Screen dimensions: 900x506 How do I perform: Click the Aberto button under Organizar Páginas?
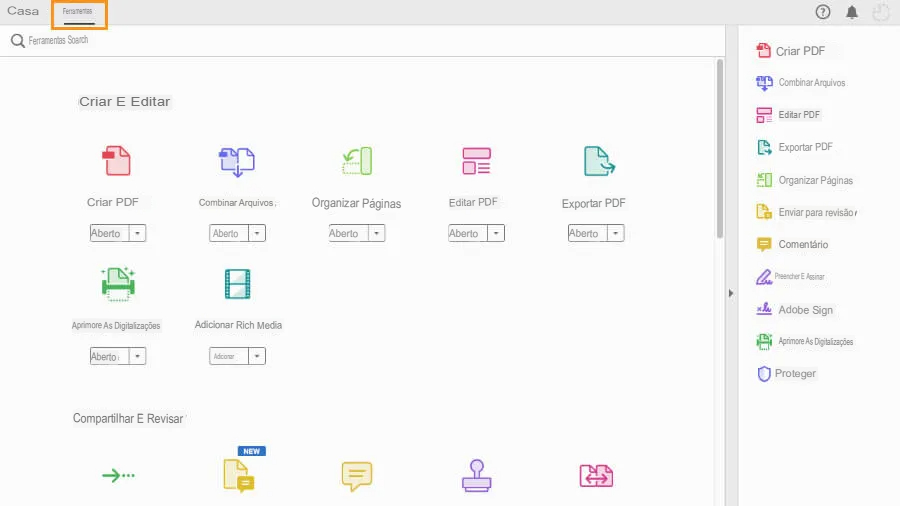(x=348, y=233)
